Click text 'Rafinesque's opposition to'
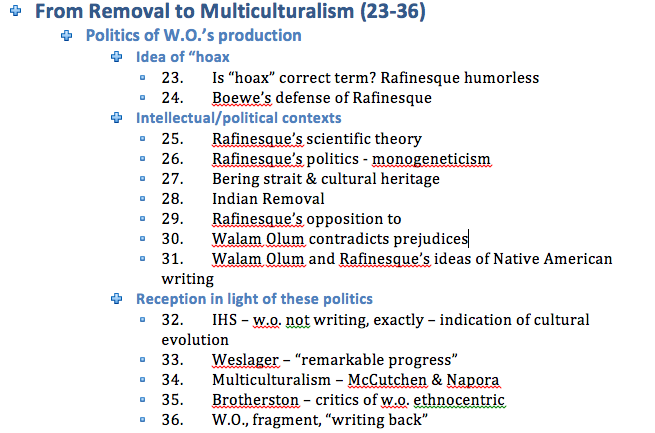655x433 pixels. tap(307, 219)
